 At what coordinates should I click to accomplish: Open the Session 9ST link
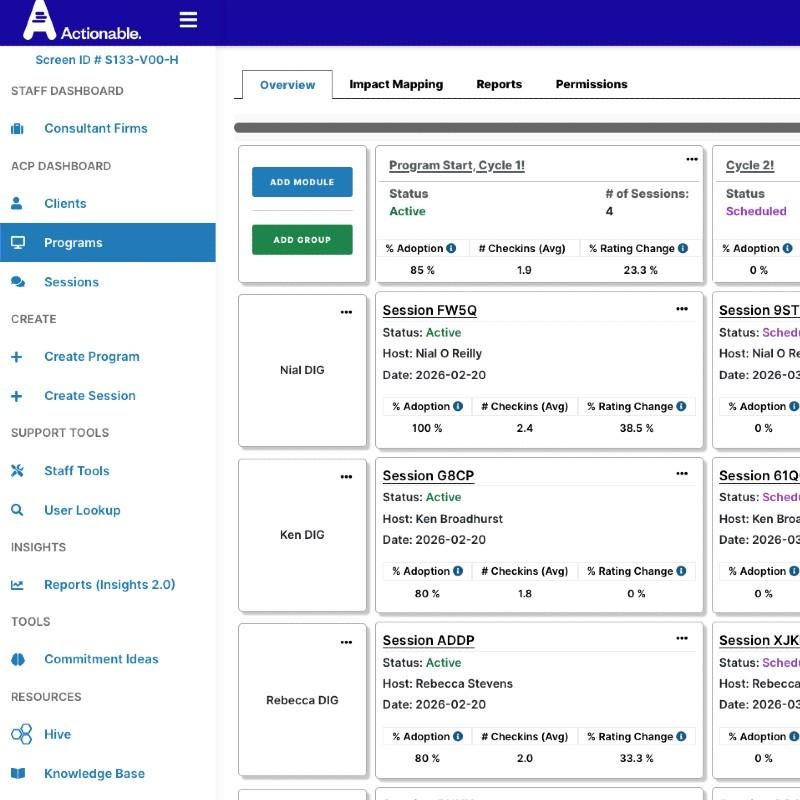pyautogui.click(x=759, y=310)
